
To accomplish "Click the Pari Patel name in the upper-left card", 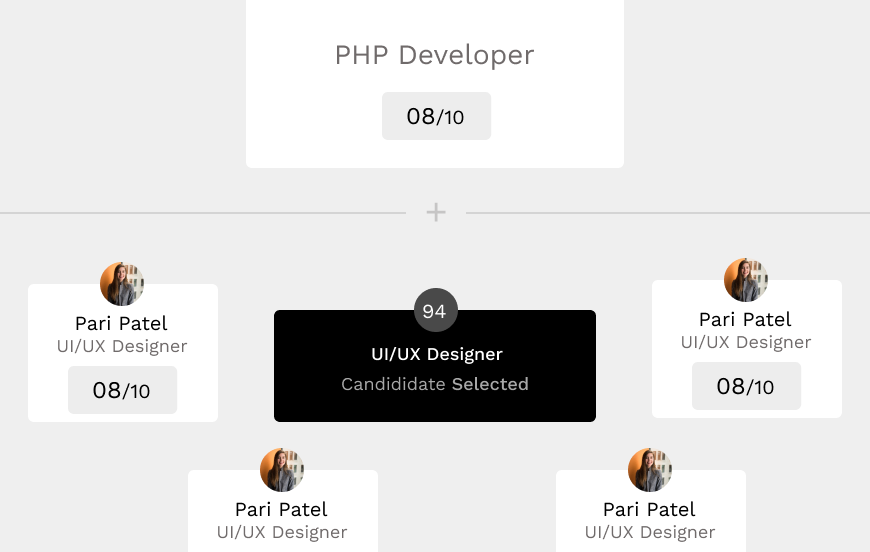I will pos(121,323).
